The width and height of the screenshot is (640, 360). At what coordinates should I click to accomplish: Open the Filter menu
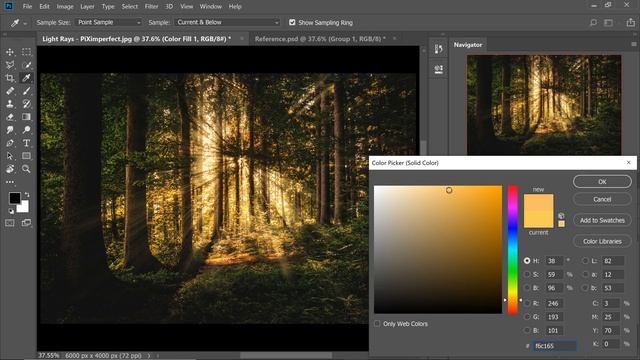pyautogui.click(x=151, y=7)
